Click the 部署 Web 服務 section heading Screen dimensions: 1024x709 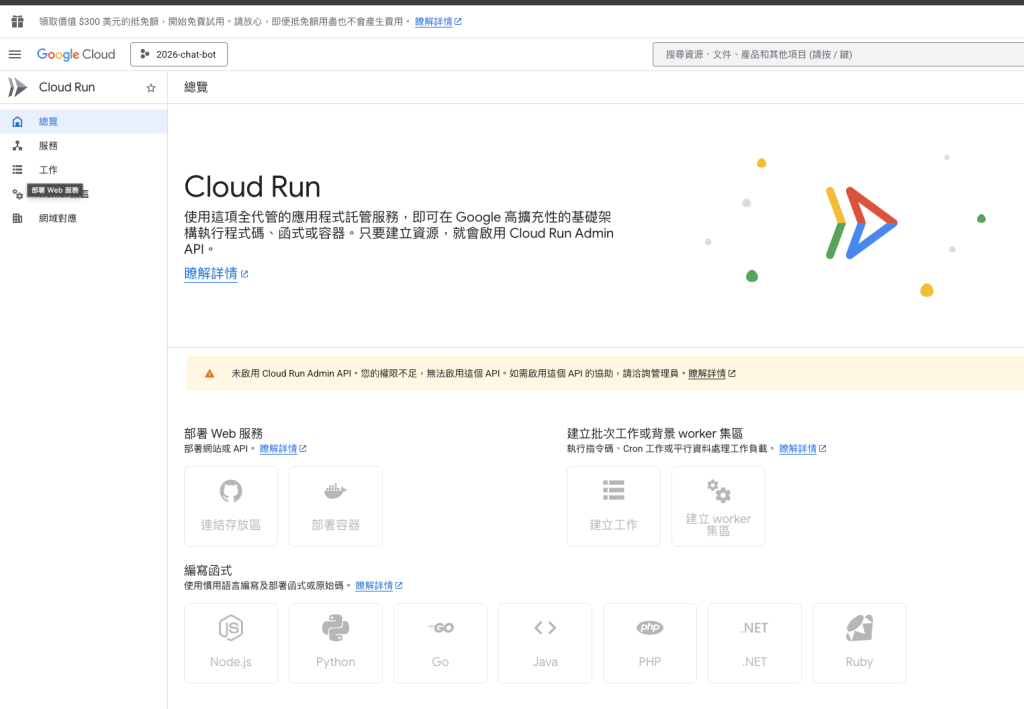pyautogui.click(x=223, y=433)
